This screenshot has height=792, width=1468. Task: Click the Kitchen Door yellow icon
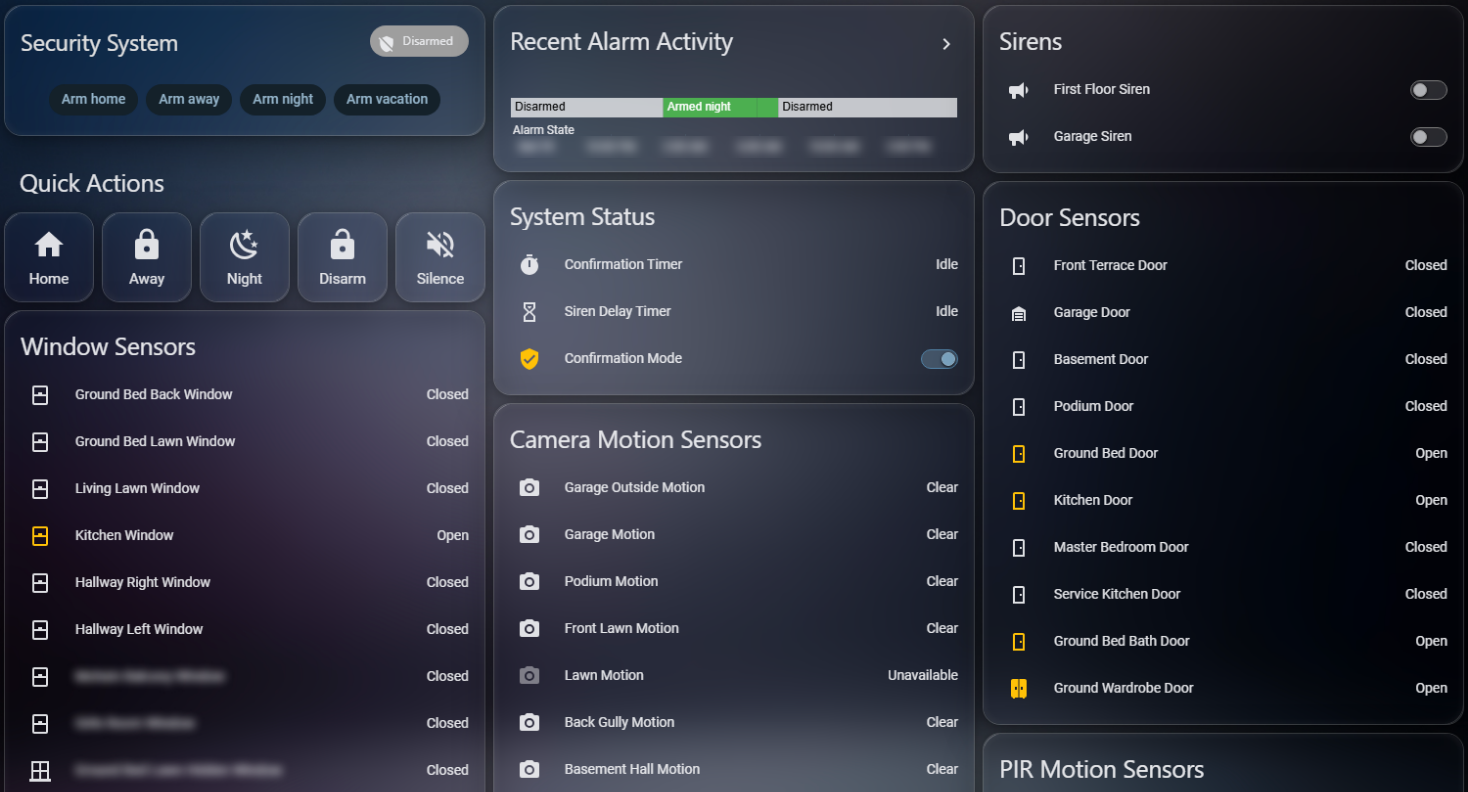coord(1019,501)
